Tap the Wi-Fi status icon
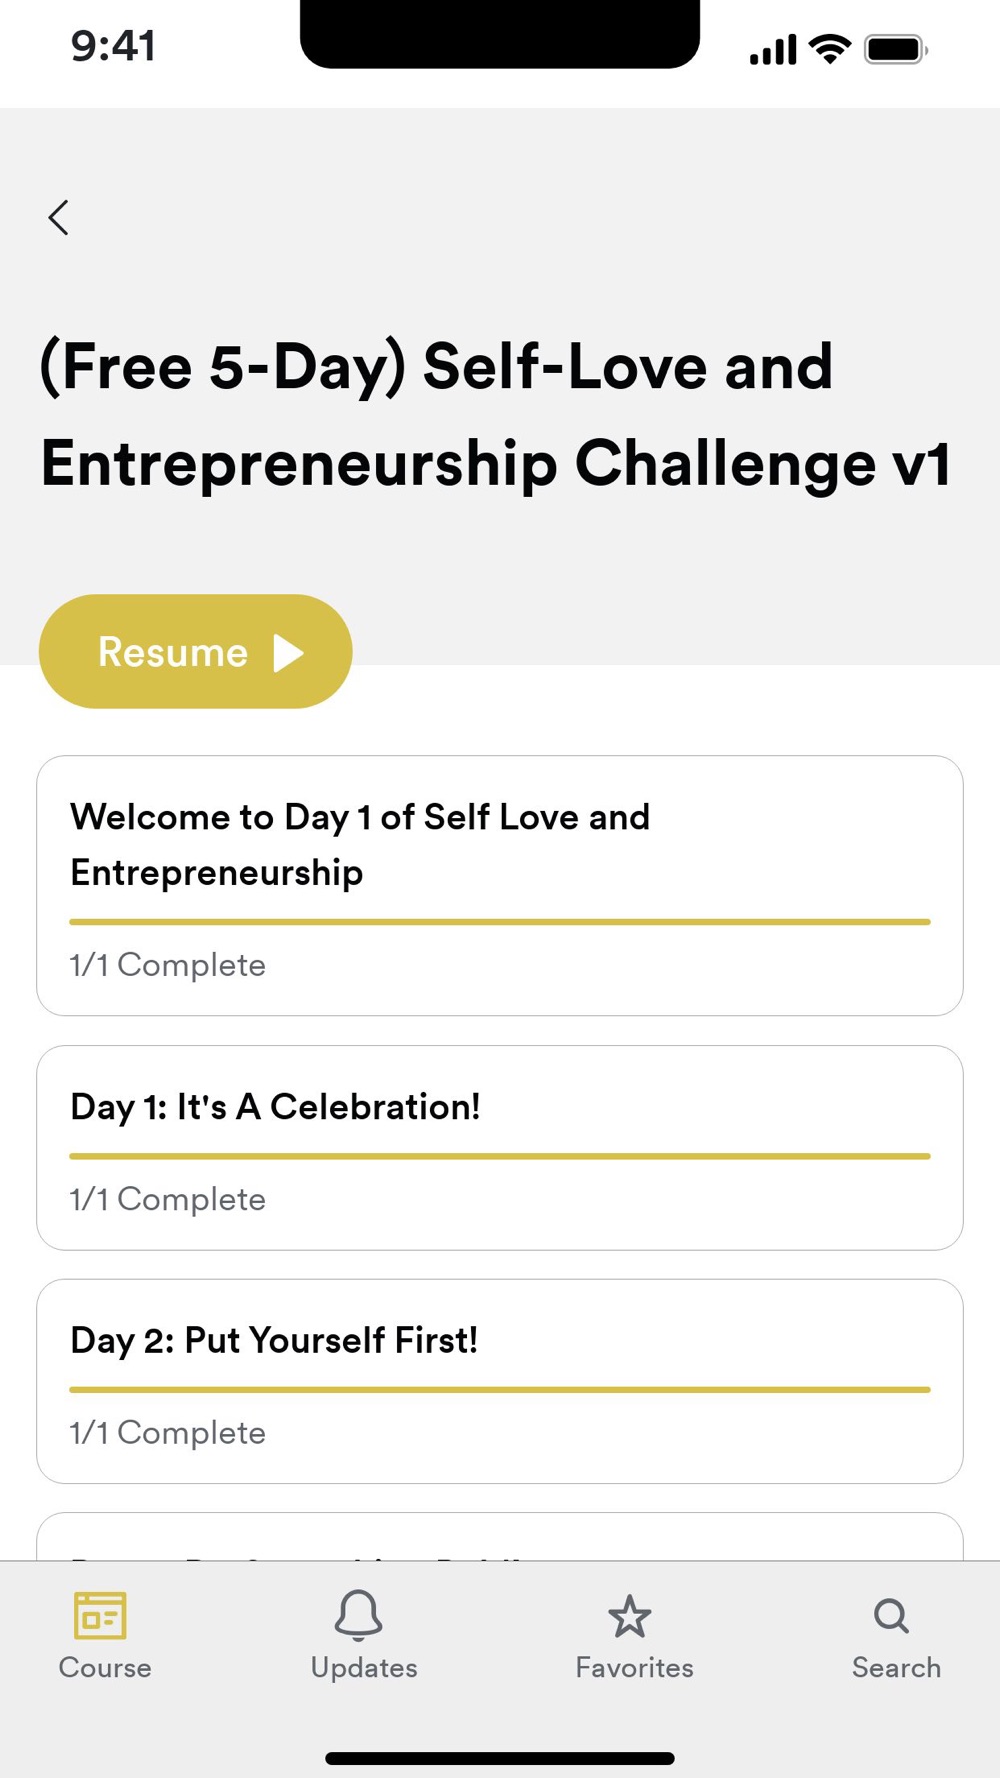The height and width of the screenshot is (1778, 1000). (829, 48)
